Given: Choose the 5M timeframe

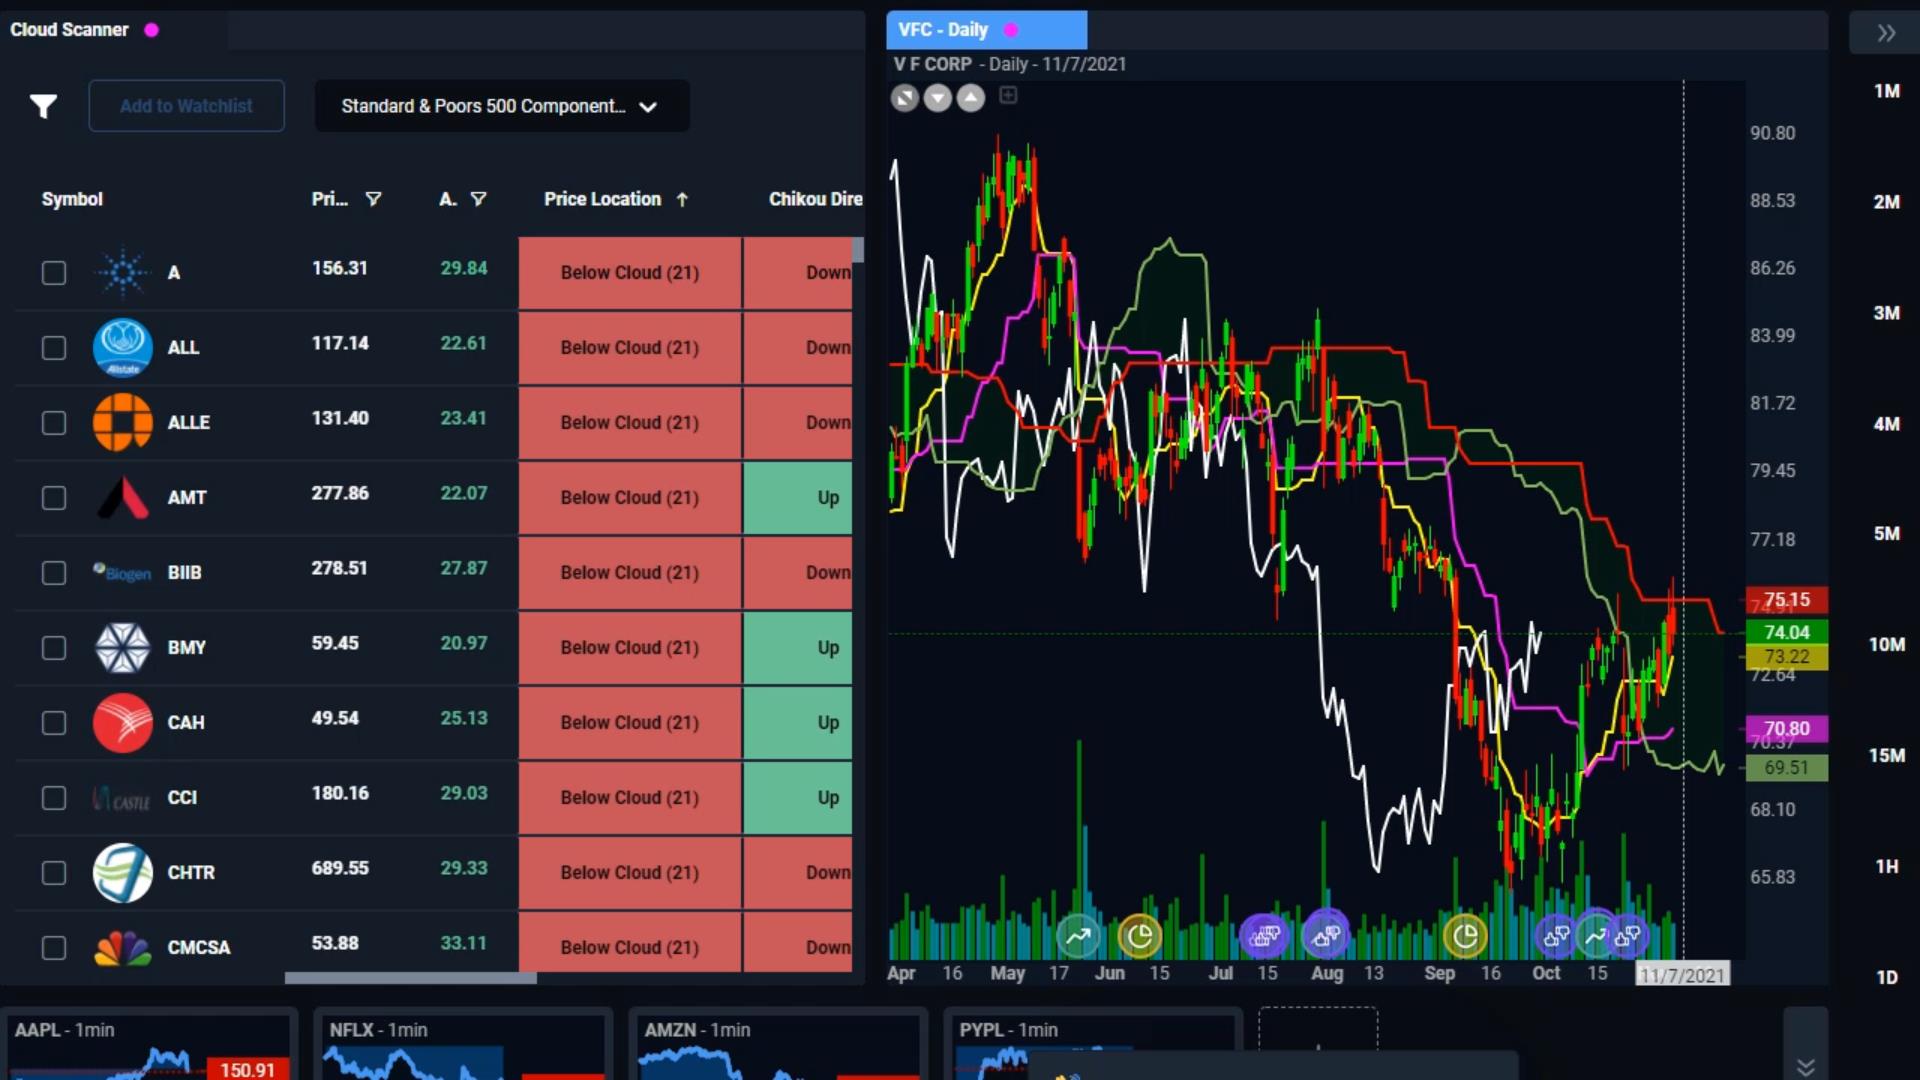Looking at the screenshot, I should pos(1886,534).
